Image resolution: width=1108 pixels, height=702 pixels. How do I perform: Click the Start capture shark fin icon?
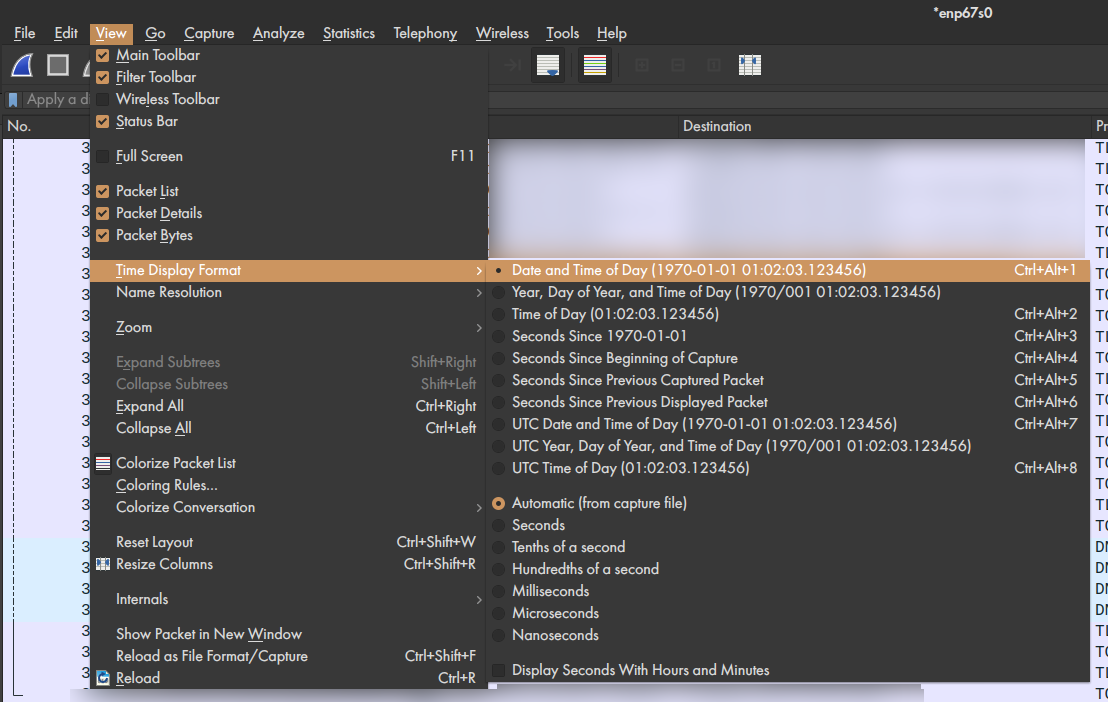[23, 65]
